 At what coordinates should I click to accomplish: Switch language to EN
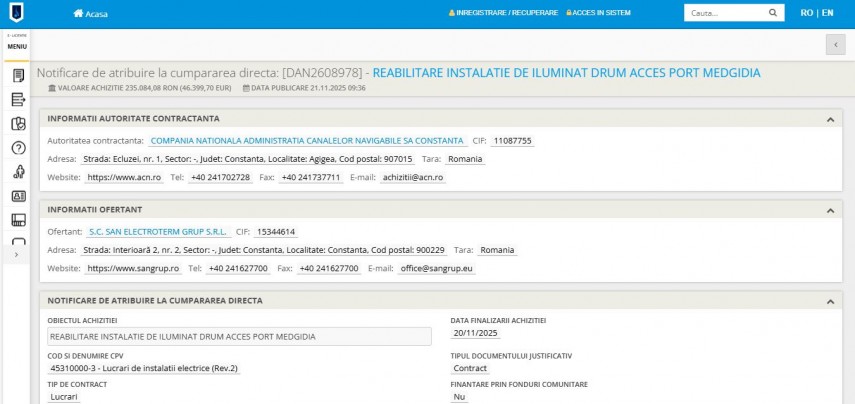827,13
